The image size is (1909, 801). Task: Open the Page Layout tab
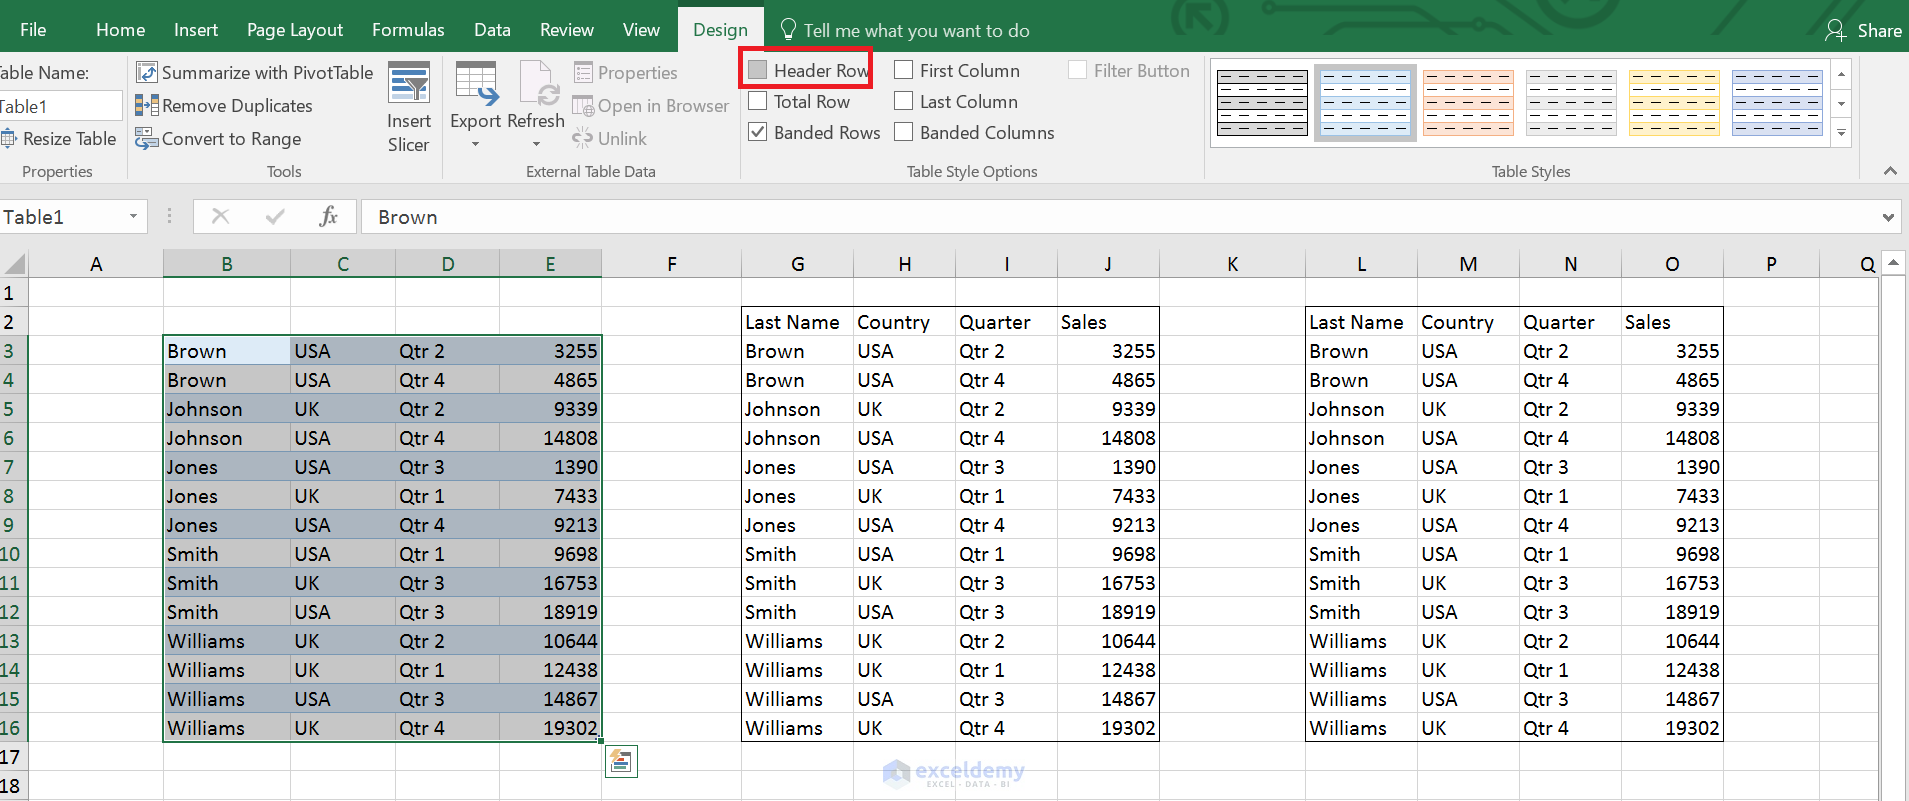(x=295, y=30)
